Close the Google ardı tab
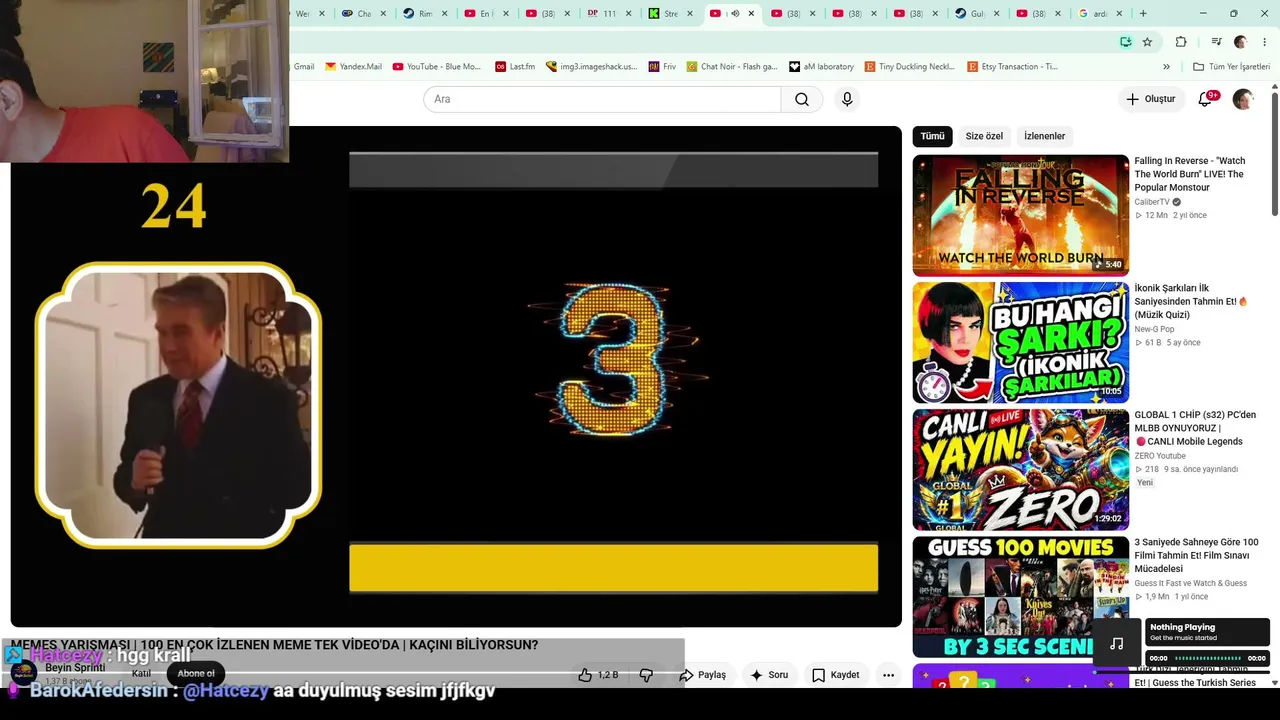The height and width of the screenshot is (720, 1280). [x=1119, y=14]
